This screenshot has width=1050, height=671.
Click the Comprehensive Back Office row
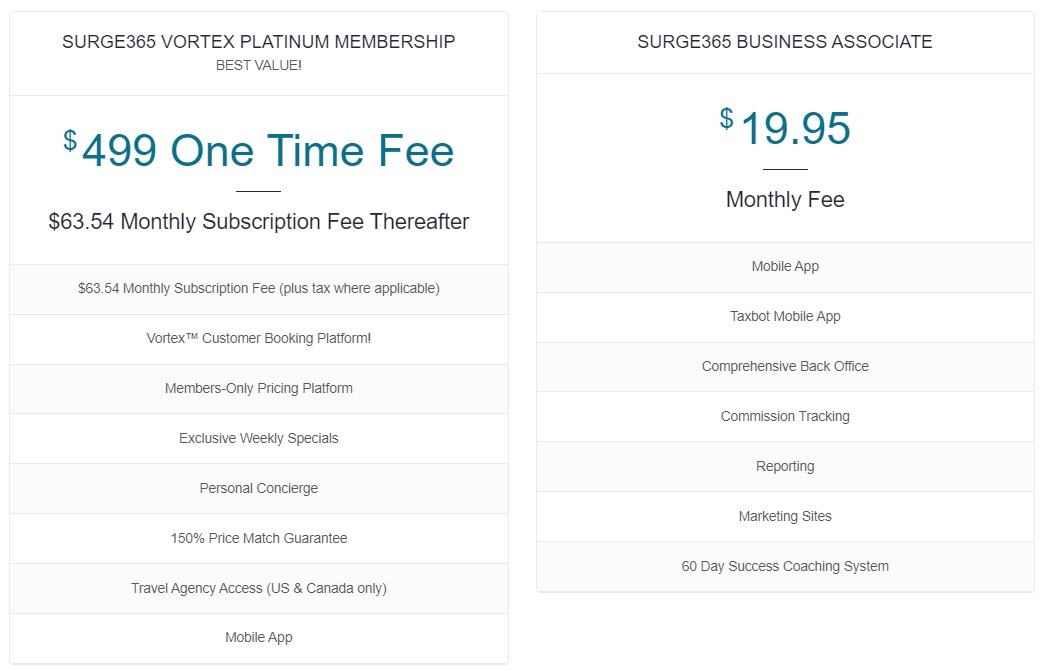(784, 366)
